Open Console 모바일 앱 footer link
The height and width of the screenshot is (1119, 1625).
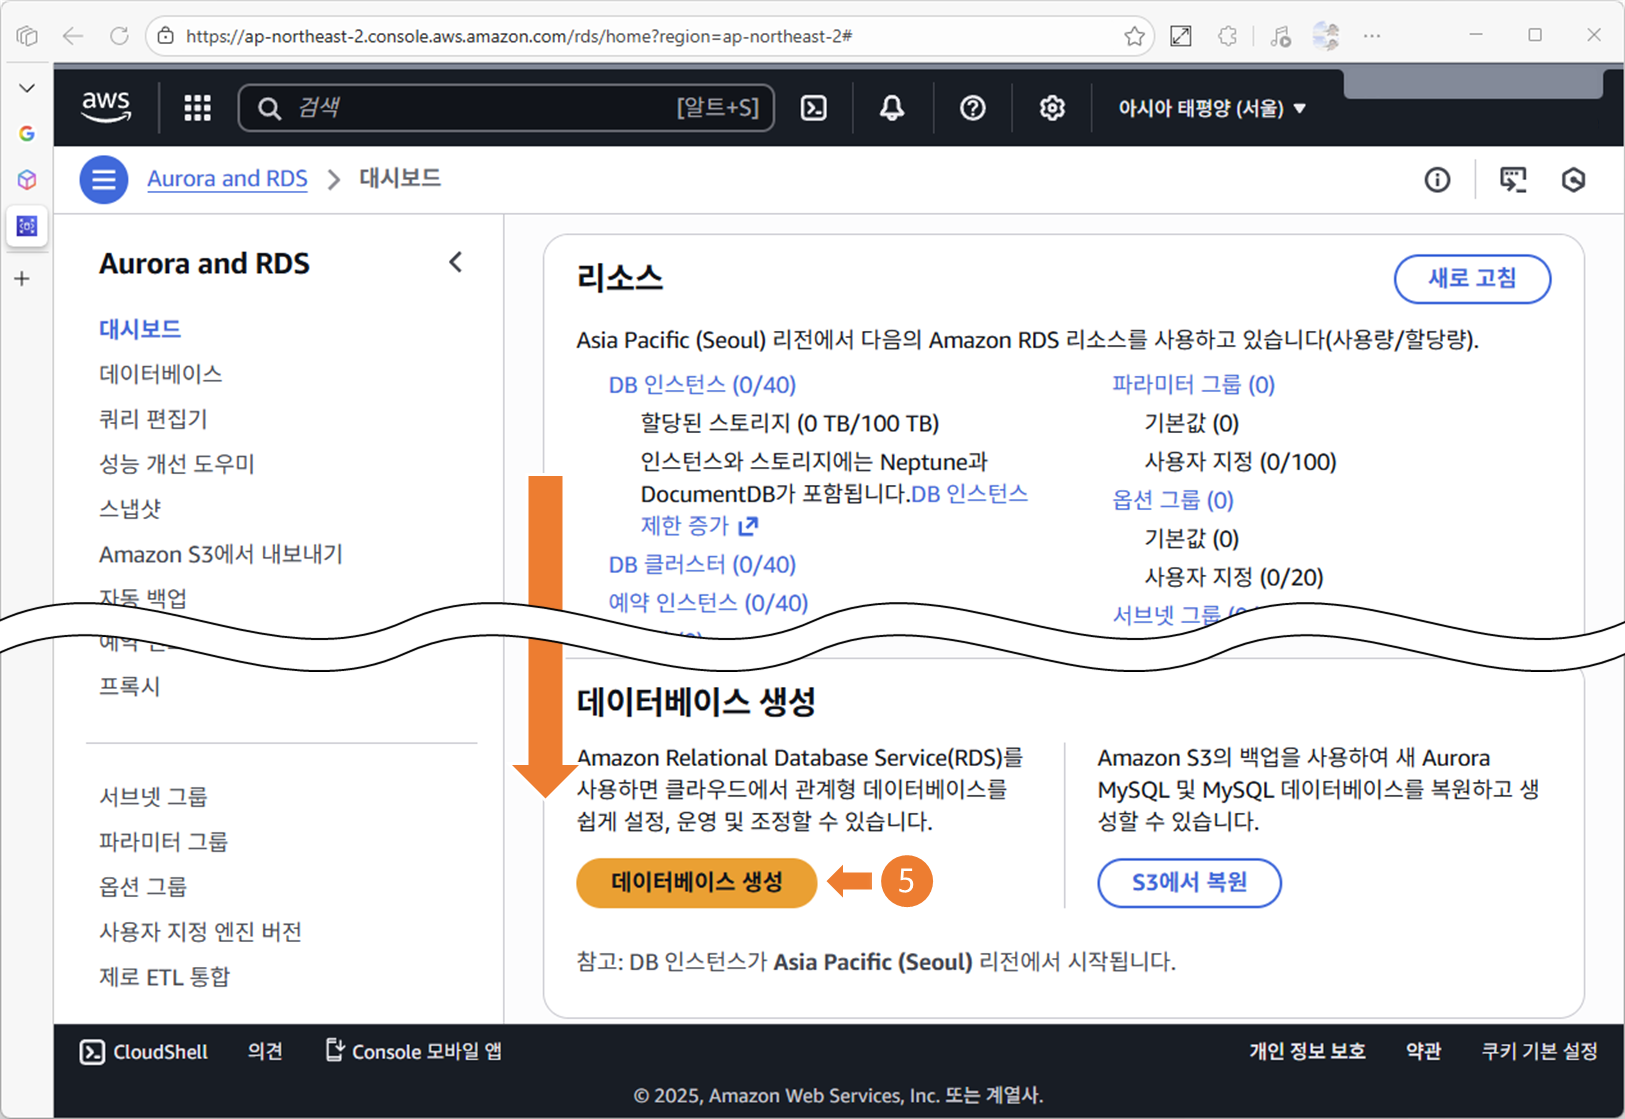414,1052
